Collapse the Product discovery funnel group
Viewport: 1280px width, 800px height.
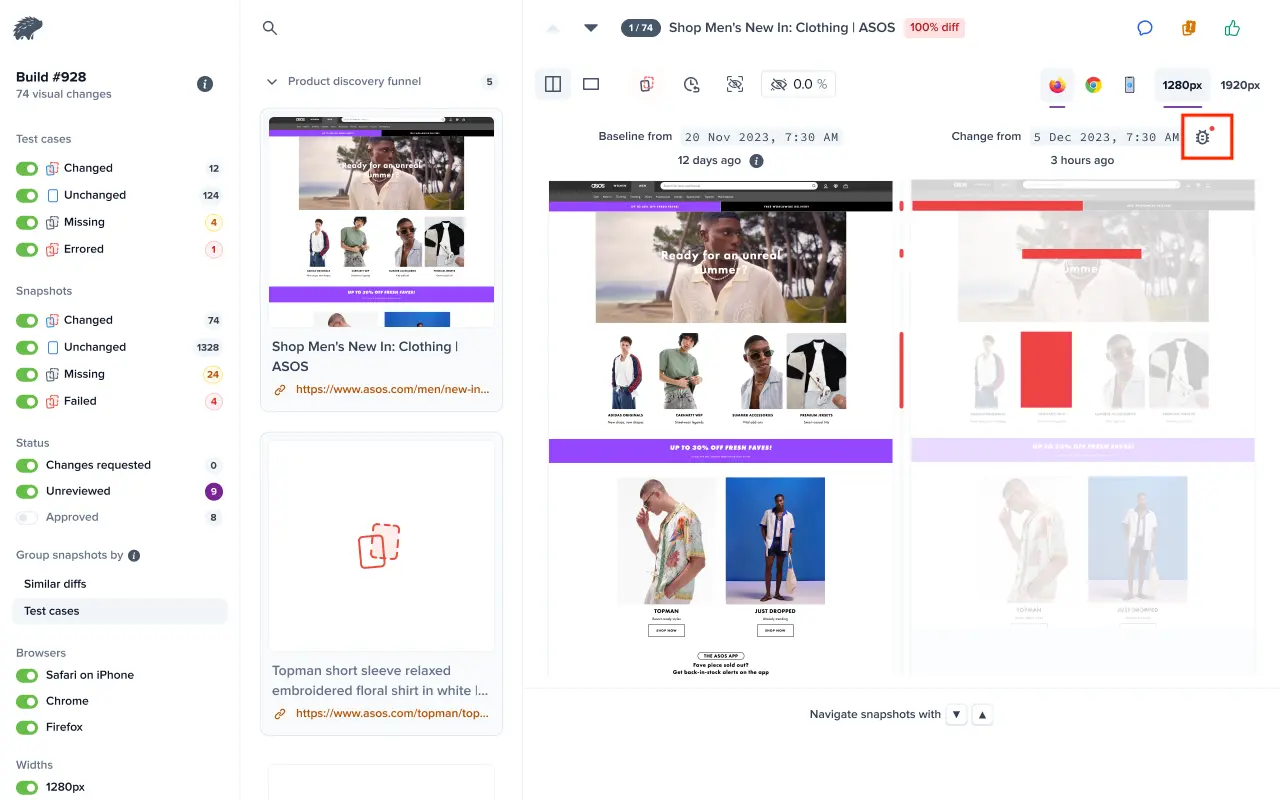point(271,82)
